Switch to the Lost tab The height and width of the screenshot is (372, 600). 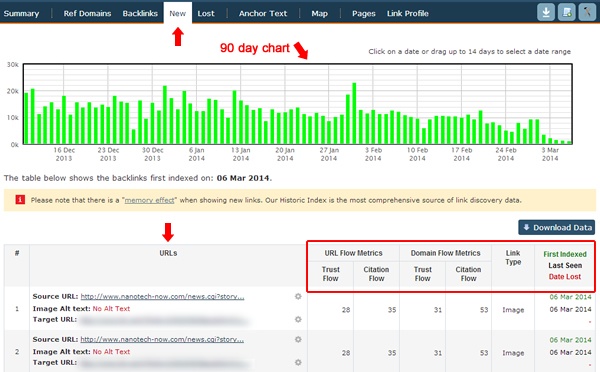click(x=206, y=13)
